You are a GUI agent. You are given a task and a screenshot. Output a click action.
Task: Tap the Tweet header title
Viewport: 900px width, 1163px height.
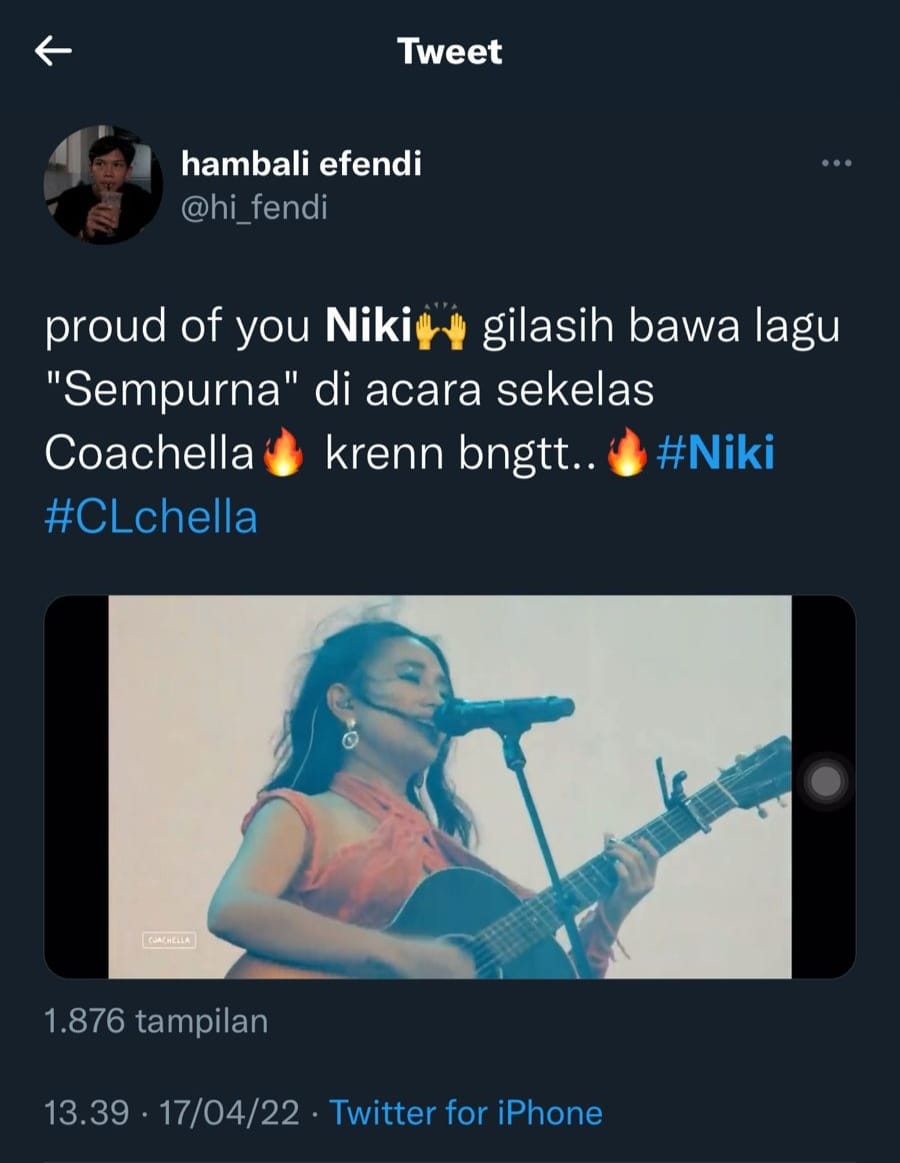pyautogui.click(x=450, y=51)
